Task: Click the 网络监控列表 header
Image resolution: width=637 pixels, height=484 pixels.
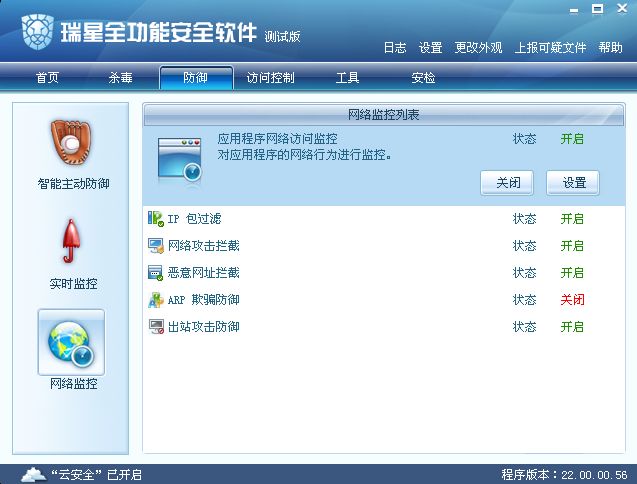Action: tap(384, 115)
